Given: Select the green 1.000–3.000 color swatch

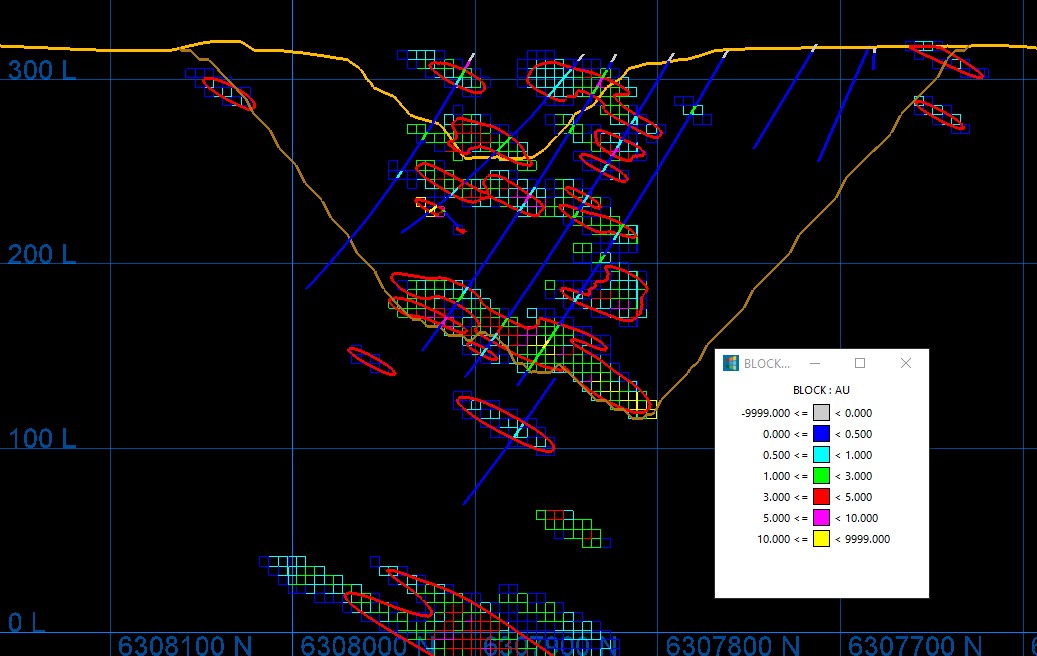Looking at the screenshot, I should tap(821, 476).
